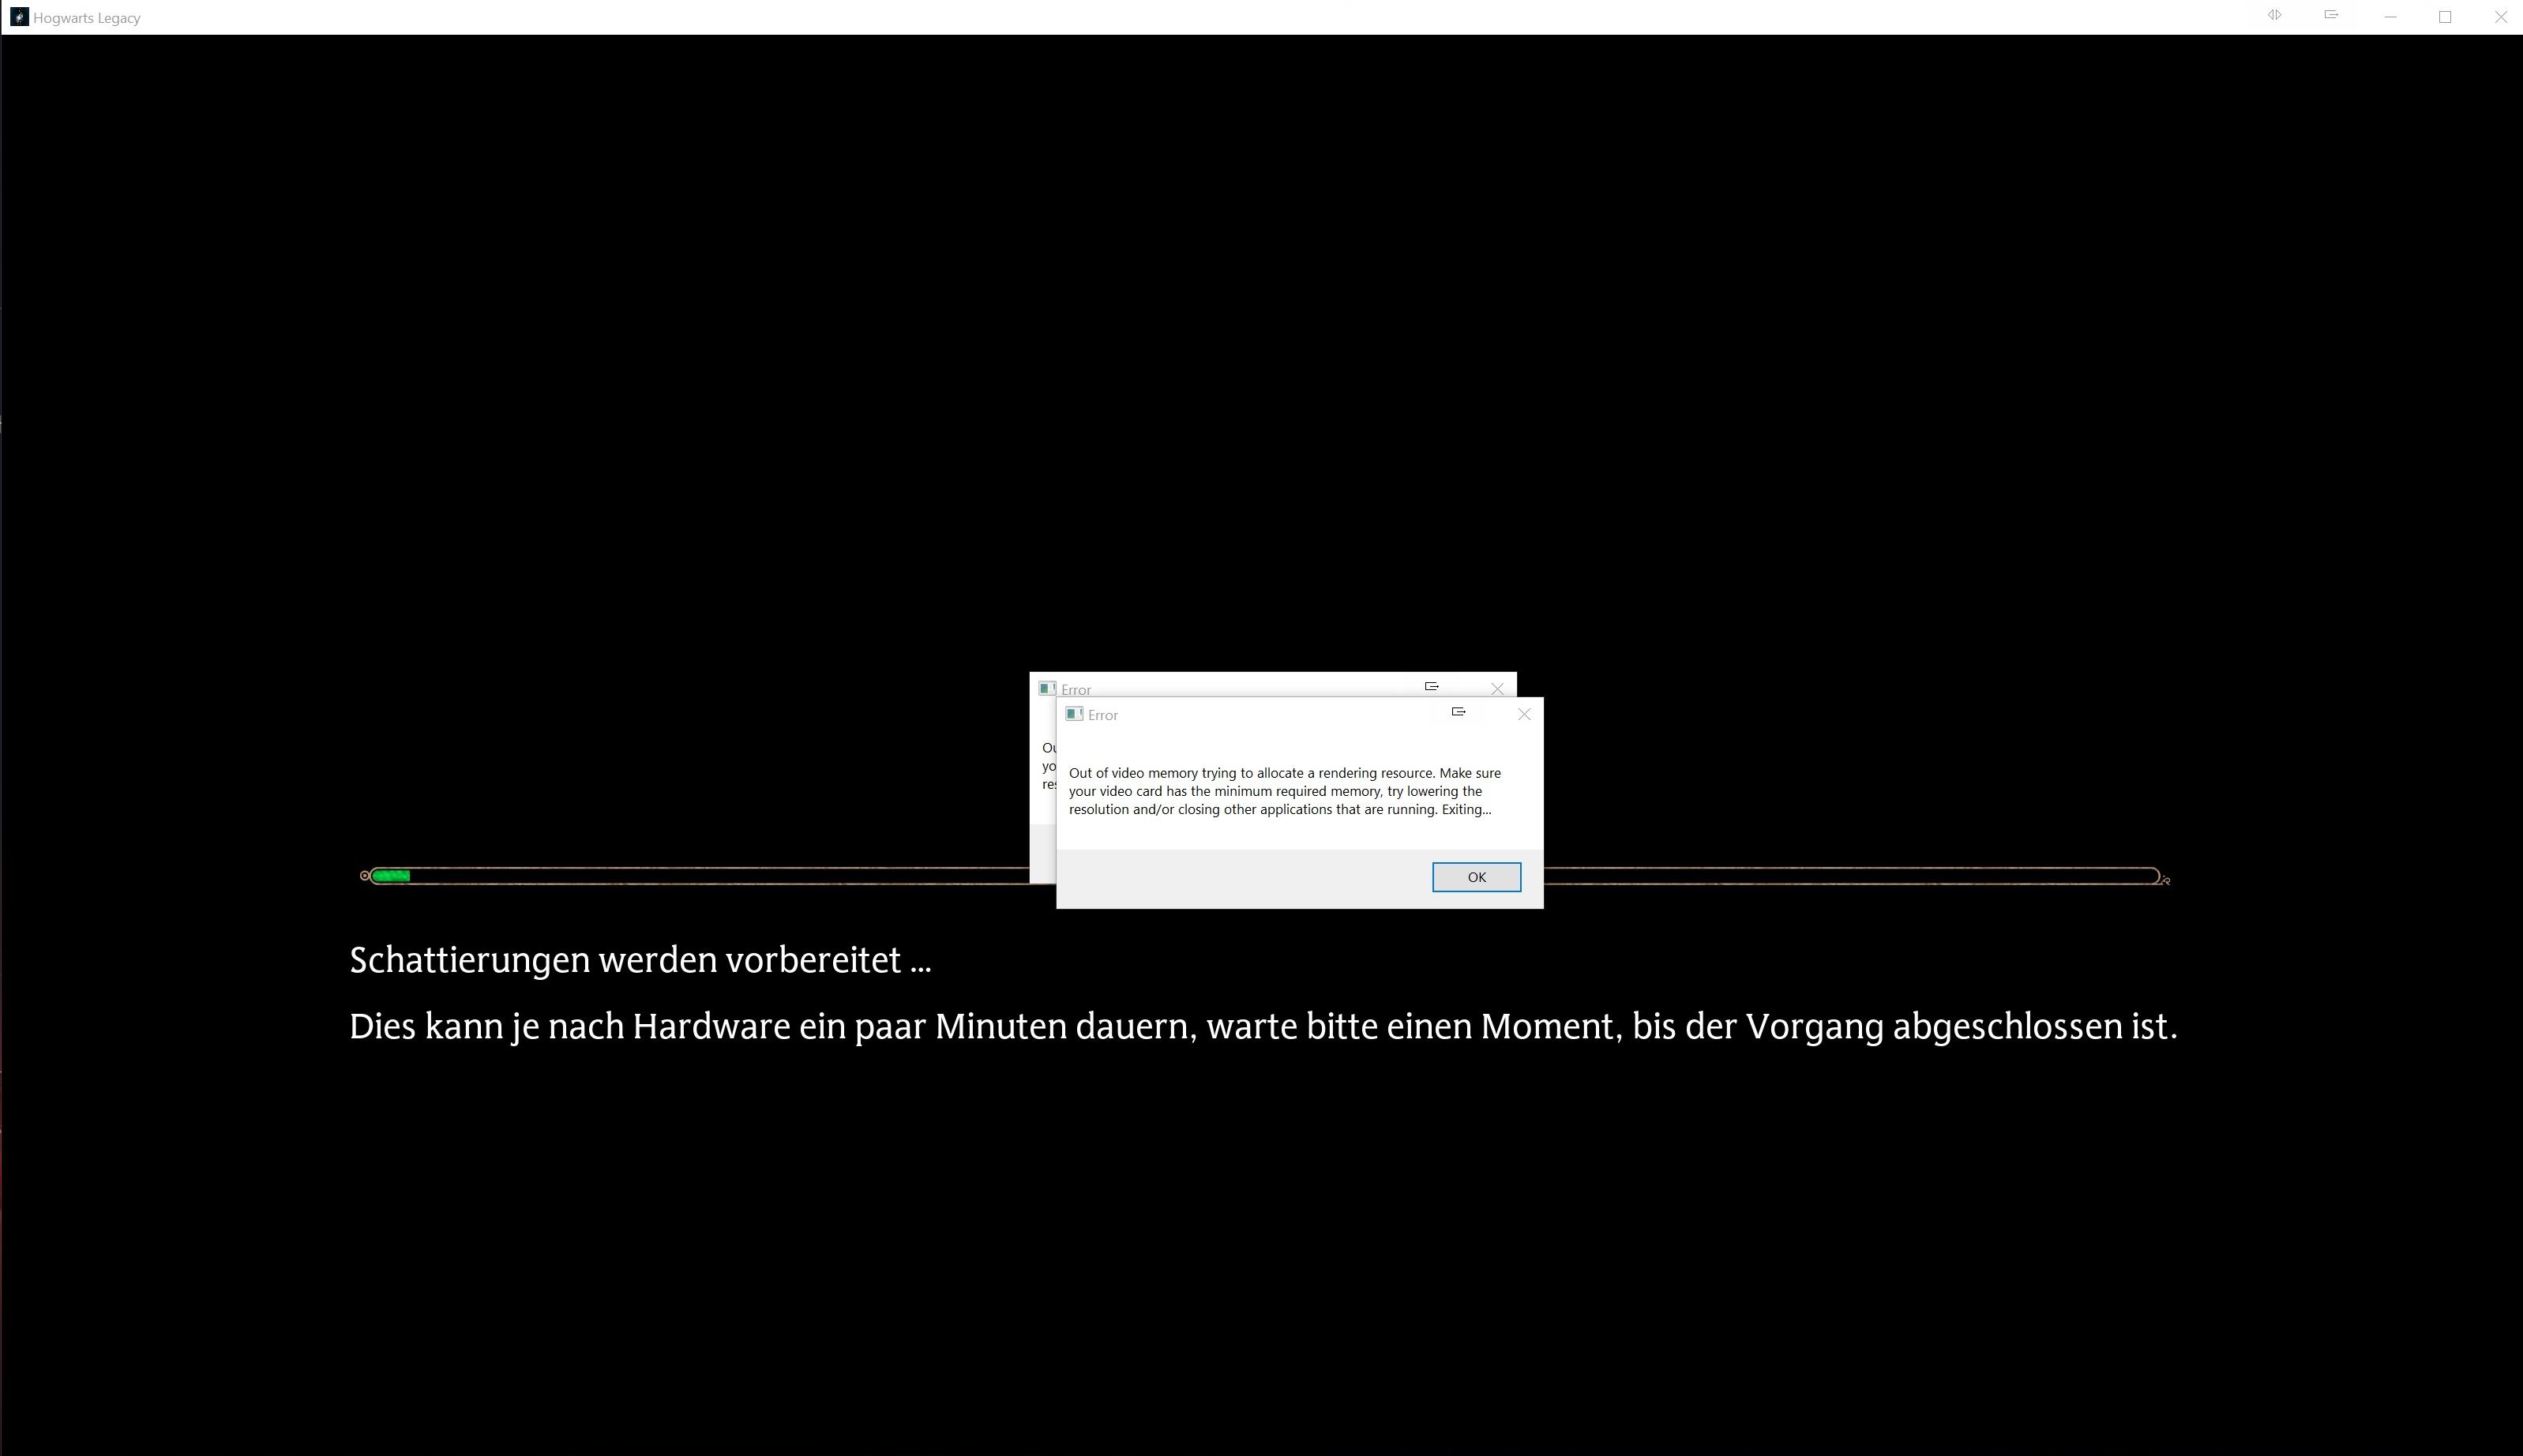Viewport: 2523px width, 1456px height.
Task: Click the rear Error dialog's window icon
Action: click(x=1046, y=688)
